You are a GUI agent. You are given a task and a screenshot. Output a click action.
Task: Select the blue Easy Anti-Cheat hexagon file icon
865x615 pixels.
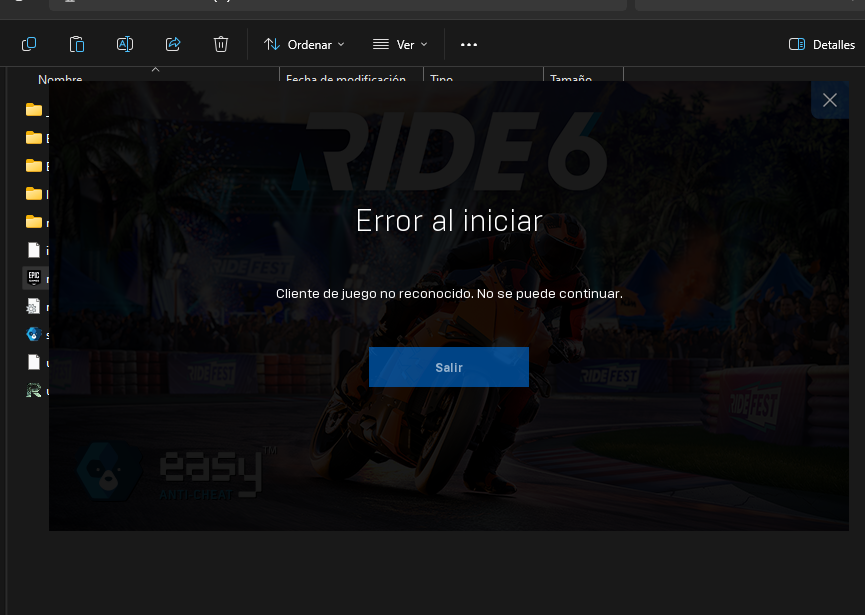click(34, 334)
